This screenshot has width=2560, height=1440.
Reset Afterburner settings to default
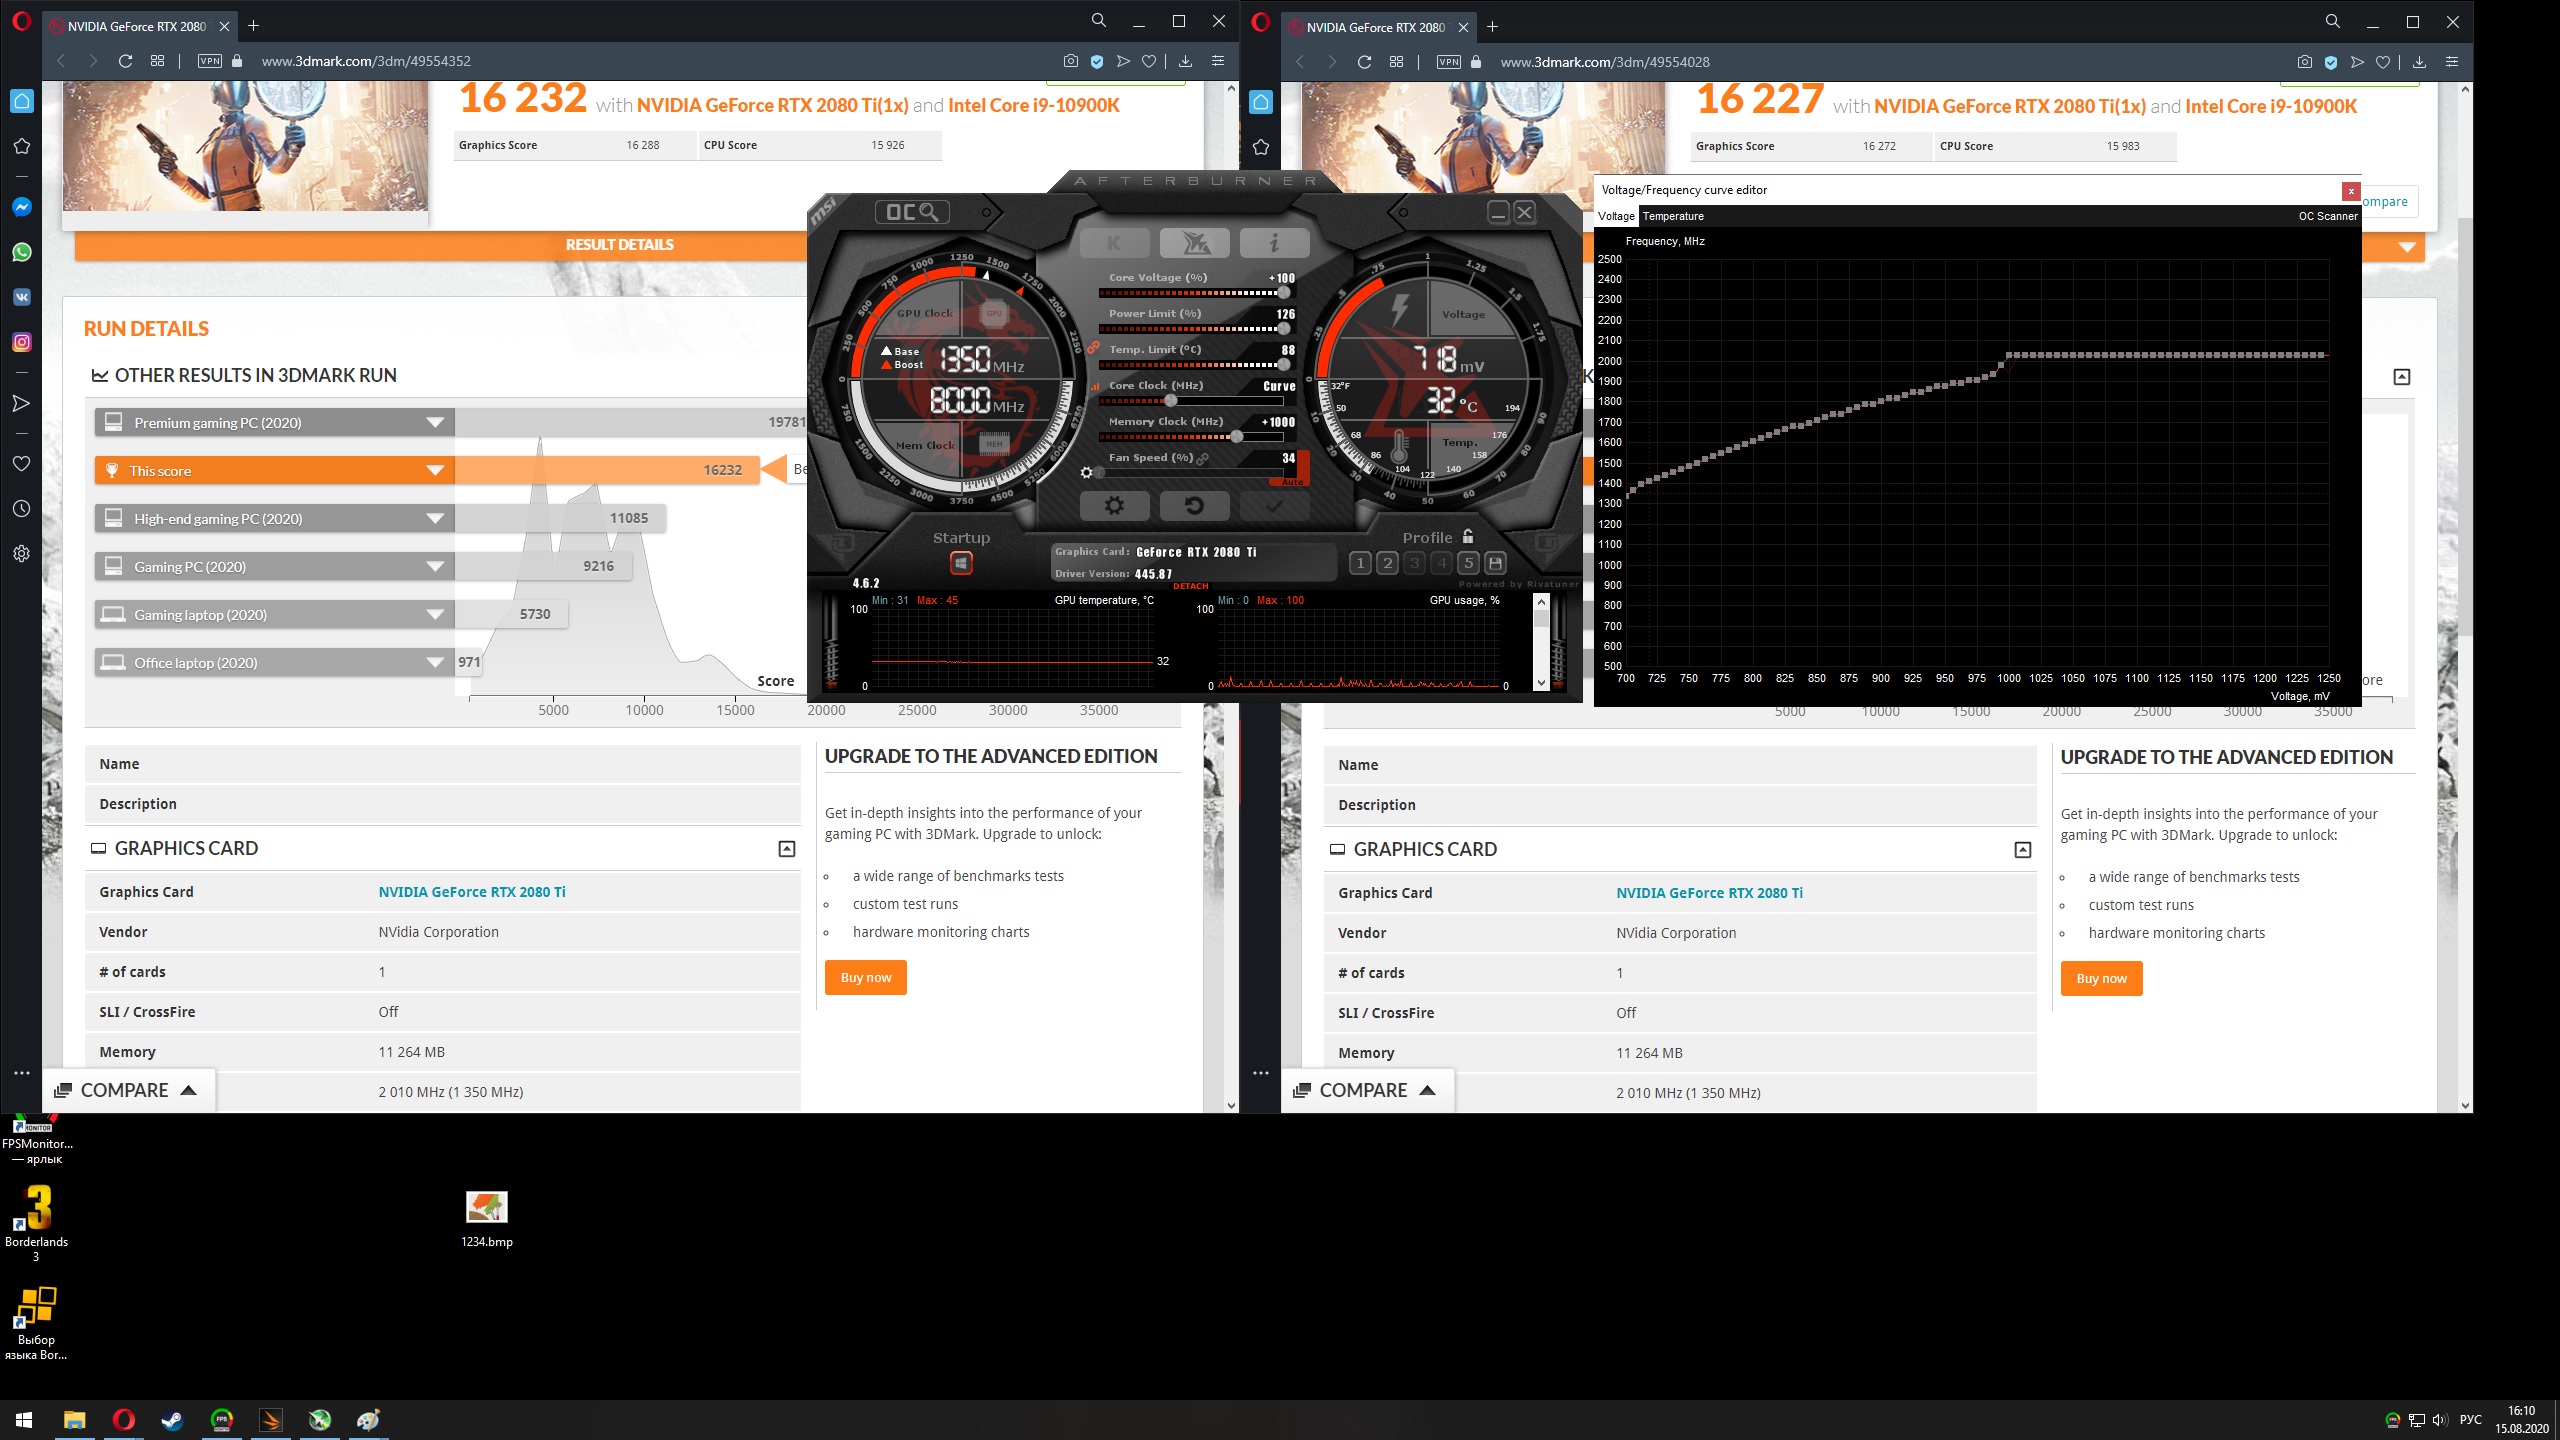pyautogui.click(x=1194, y=506)
